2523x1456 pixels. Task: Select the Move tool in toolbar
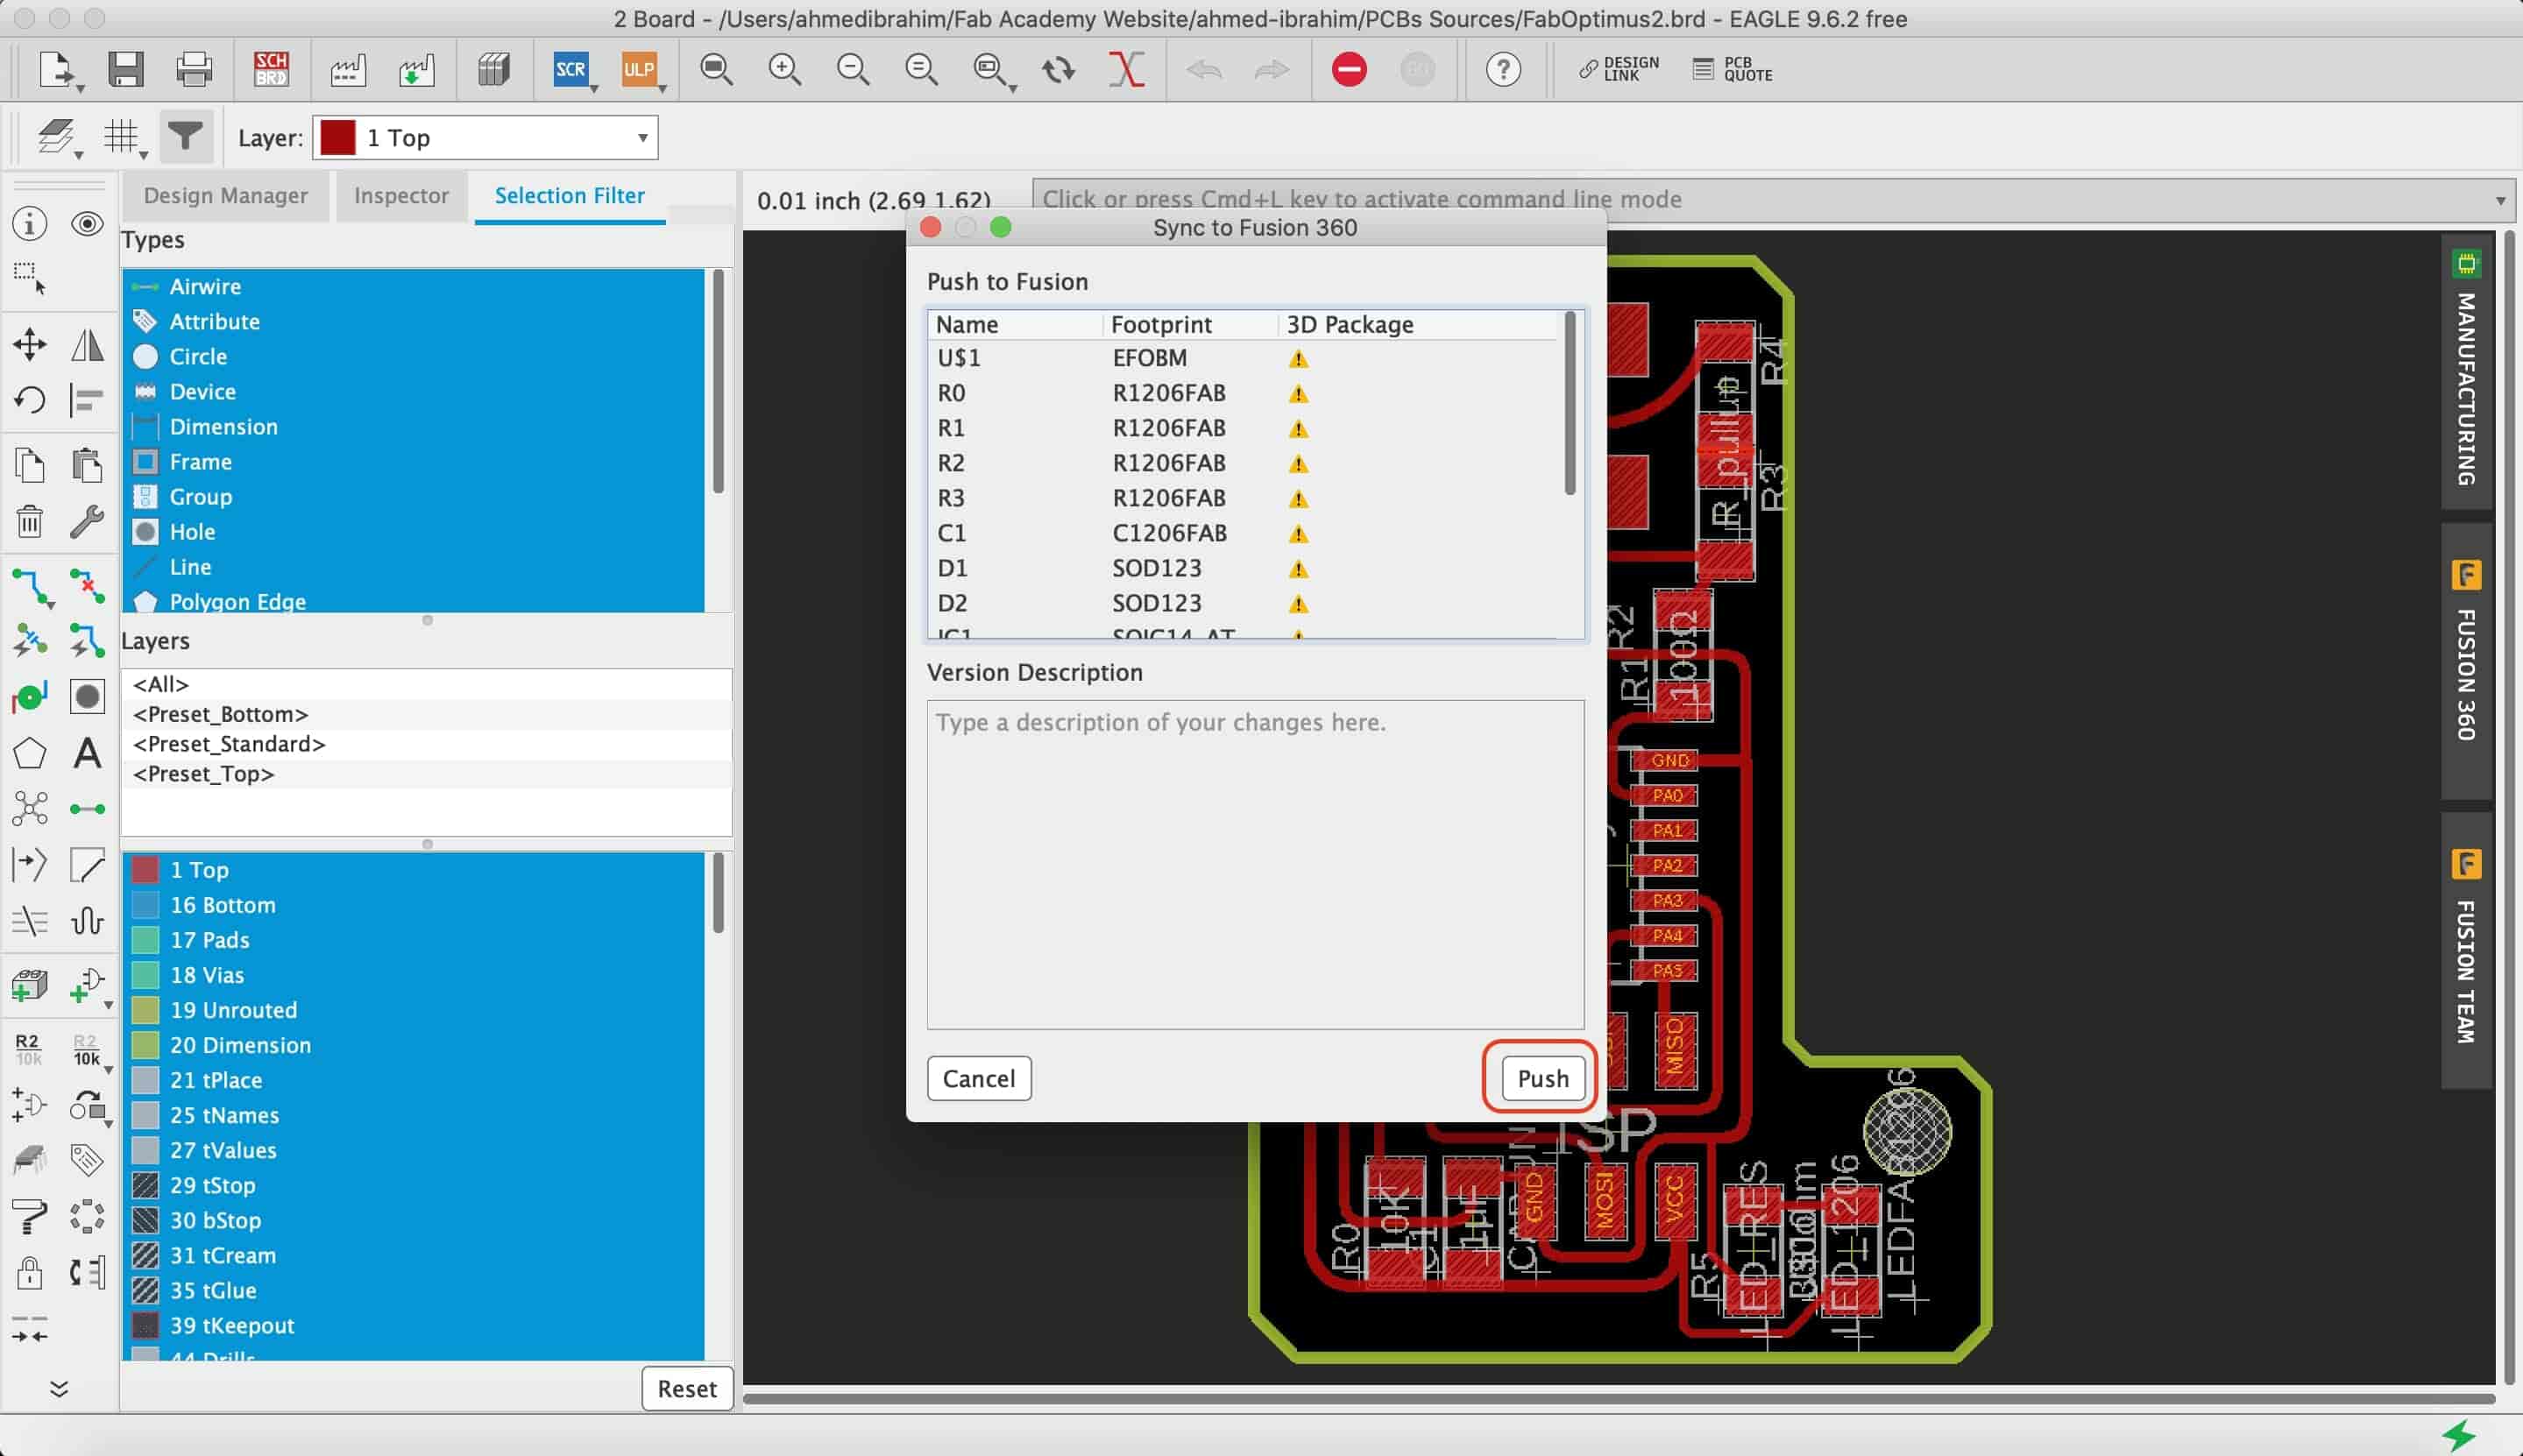click(30, 343)
